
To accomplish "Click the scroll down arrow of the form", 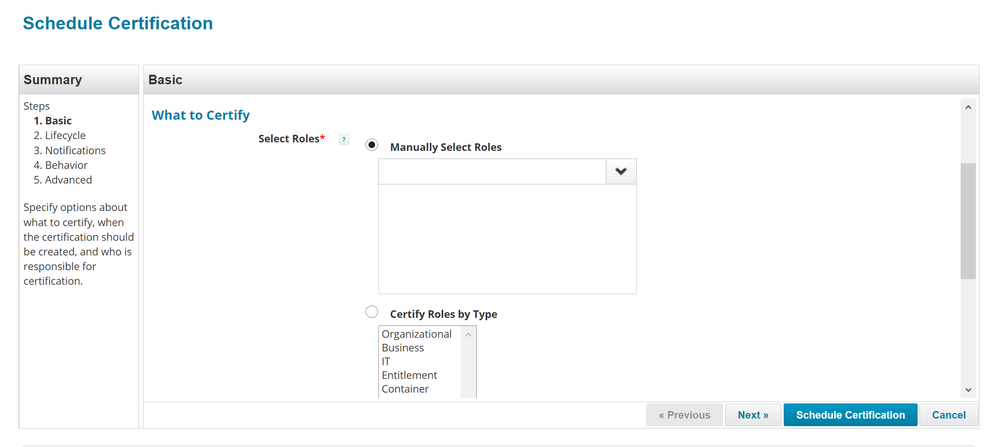I will 968,390.
